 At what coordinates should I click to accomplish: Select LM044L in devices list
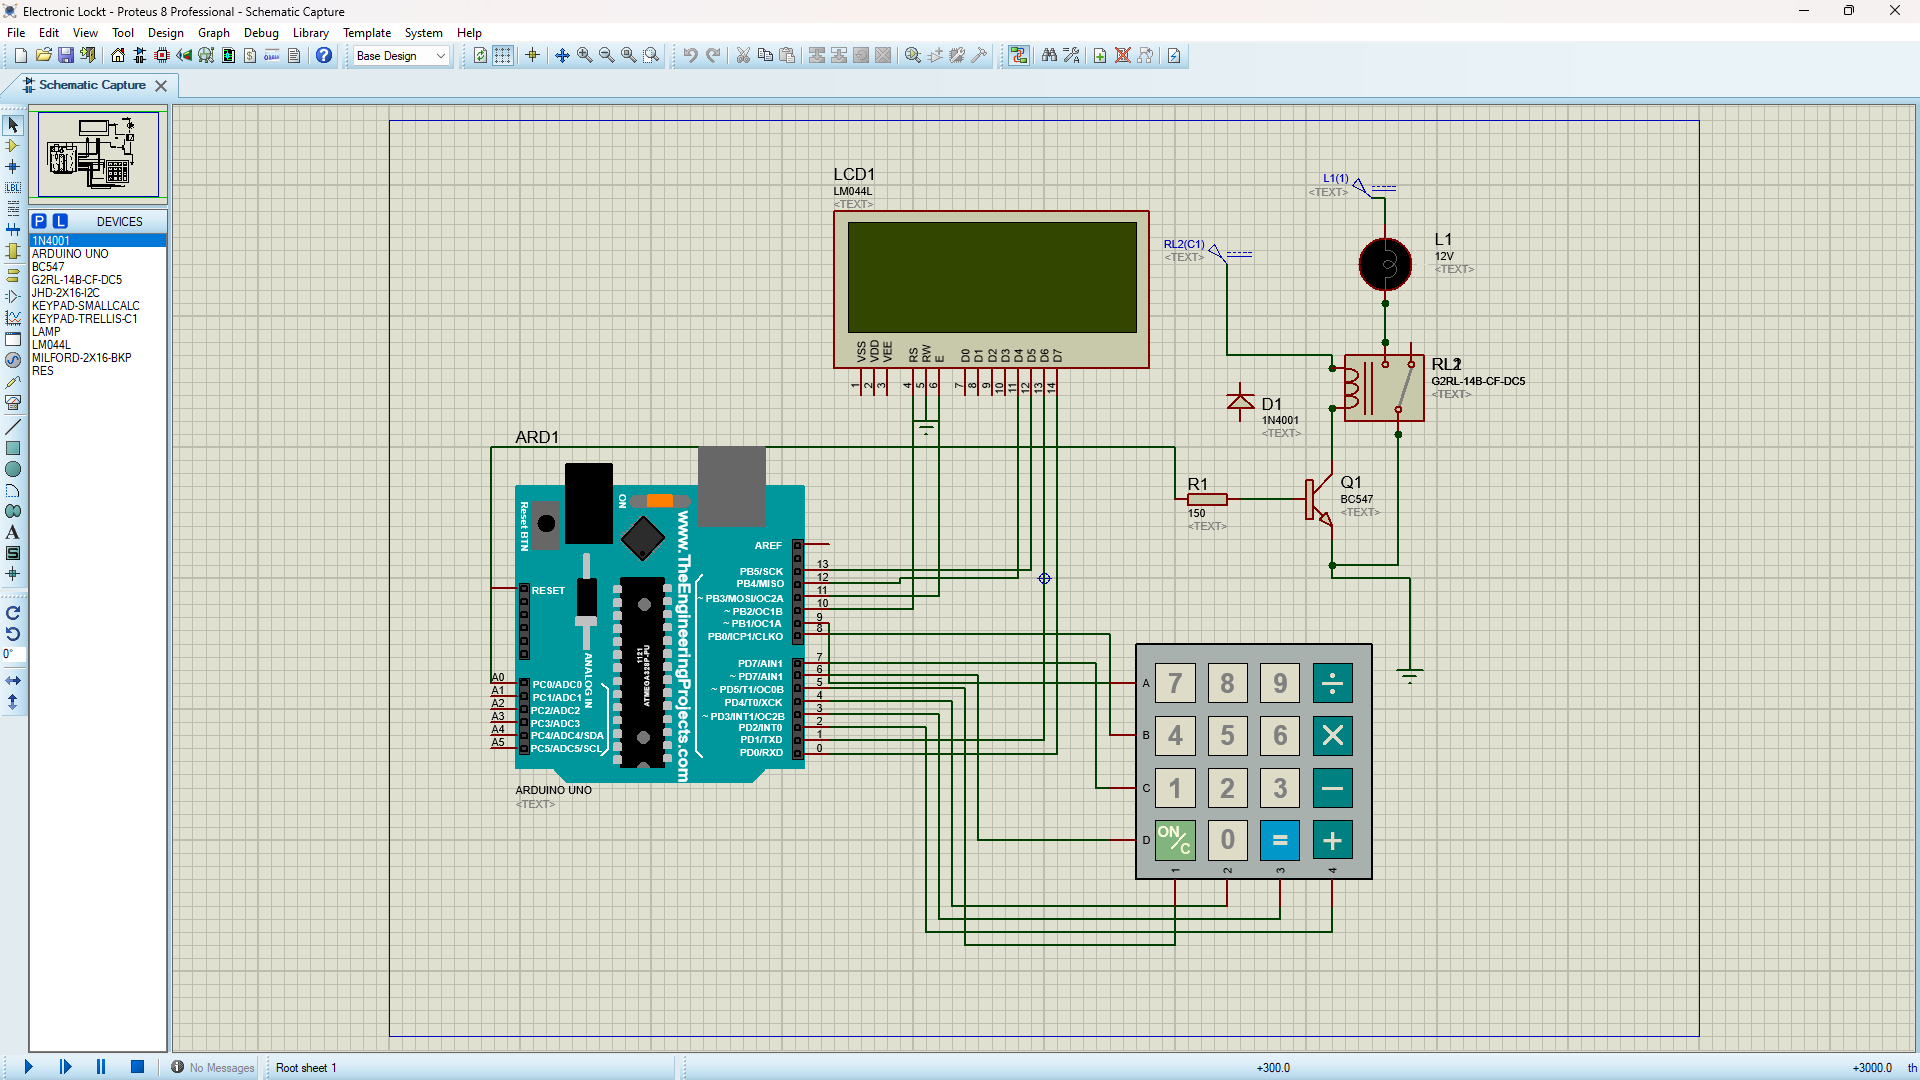click(x=98, y=345)
